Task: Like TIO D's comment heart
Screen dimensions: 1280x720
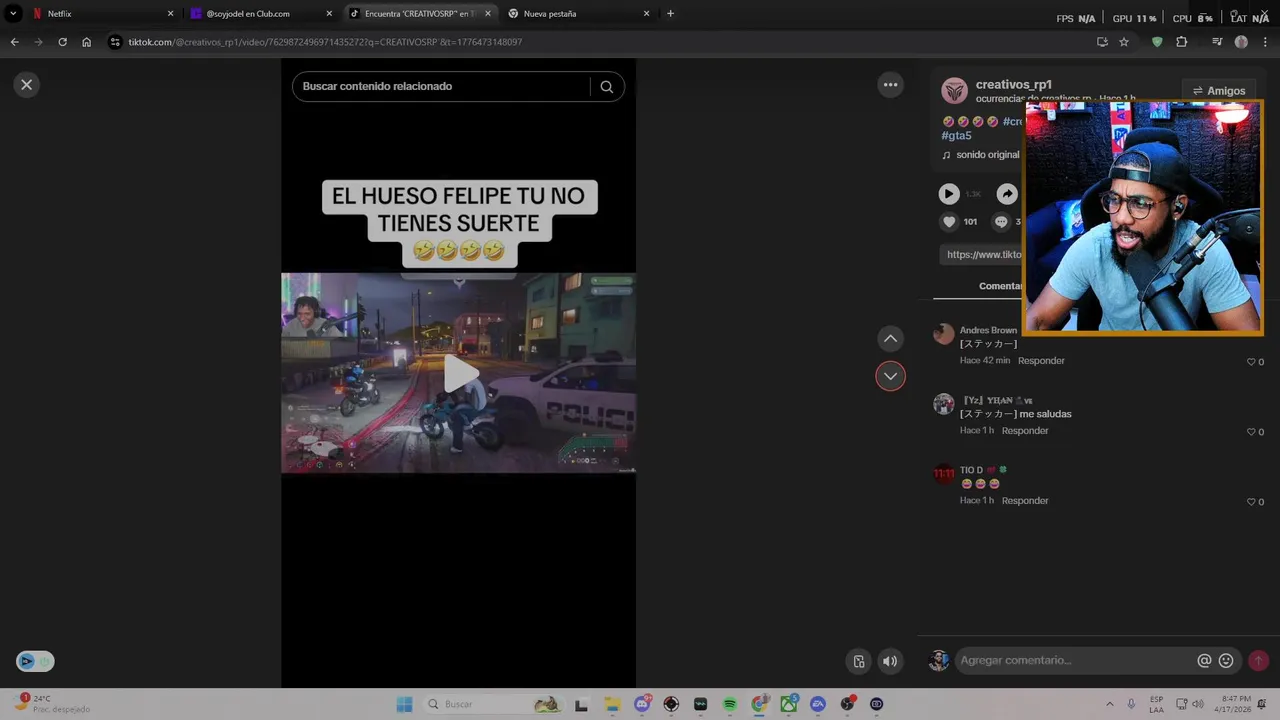Action: 1251,502
